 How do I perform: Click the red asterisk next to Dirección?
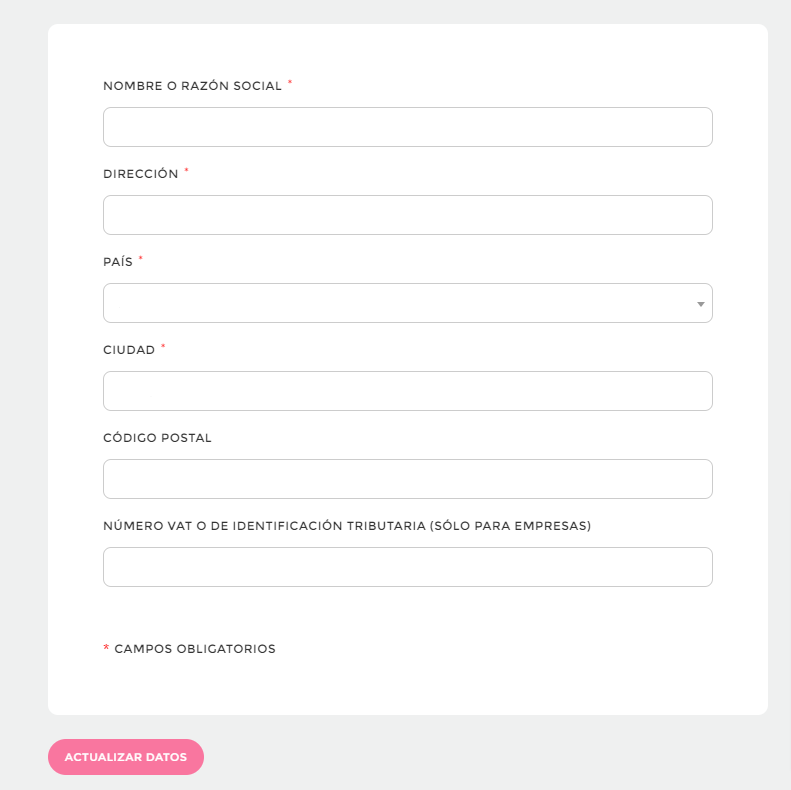coord(186,171)
